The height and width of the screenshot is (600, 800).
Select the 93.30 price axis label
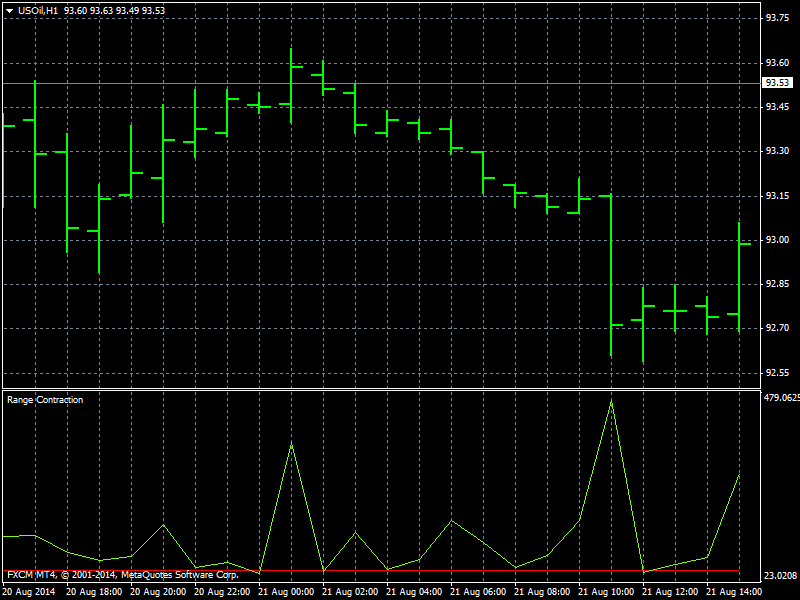(778, 151)
